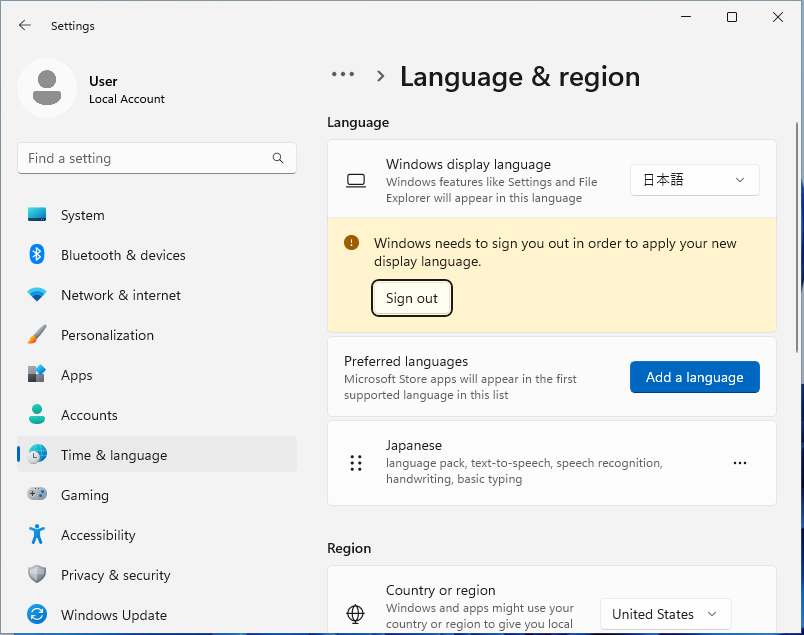Click the Preferred languages label

click(406, 361)
